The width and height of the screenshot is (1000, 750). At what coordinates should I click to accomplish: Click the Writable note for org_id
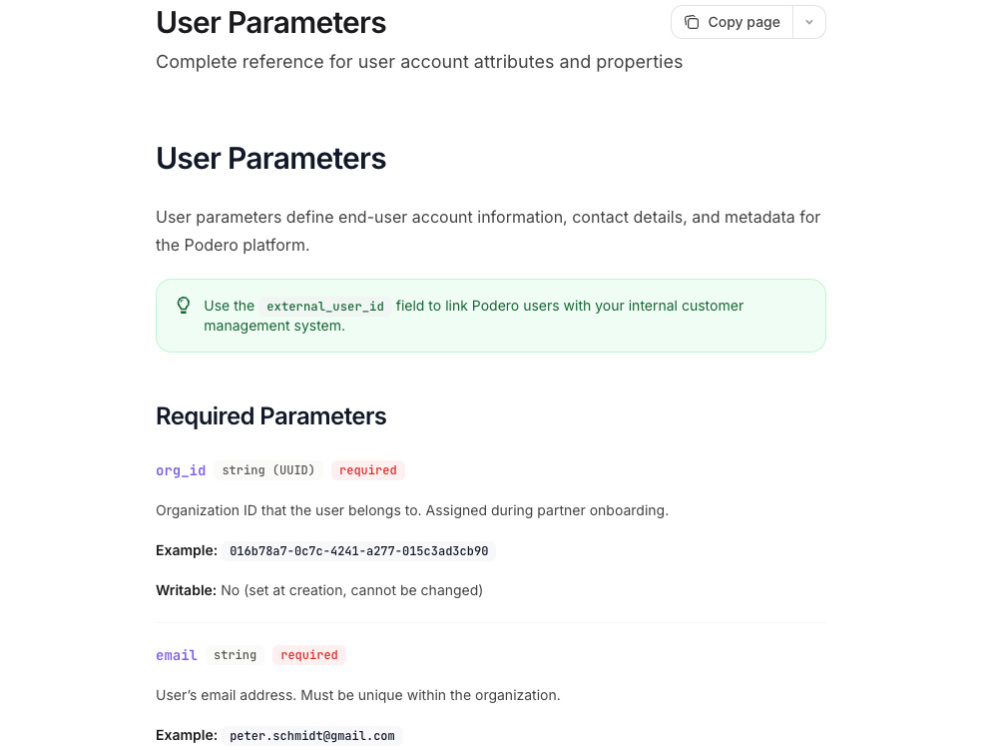click(x=319, y=591)
